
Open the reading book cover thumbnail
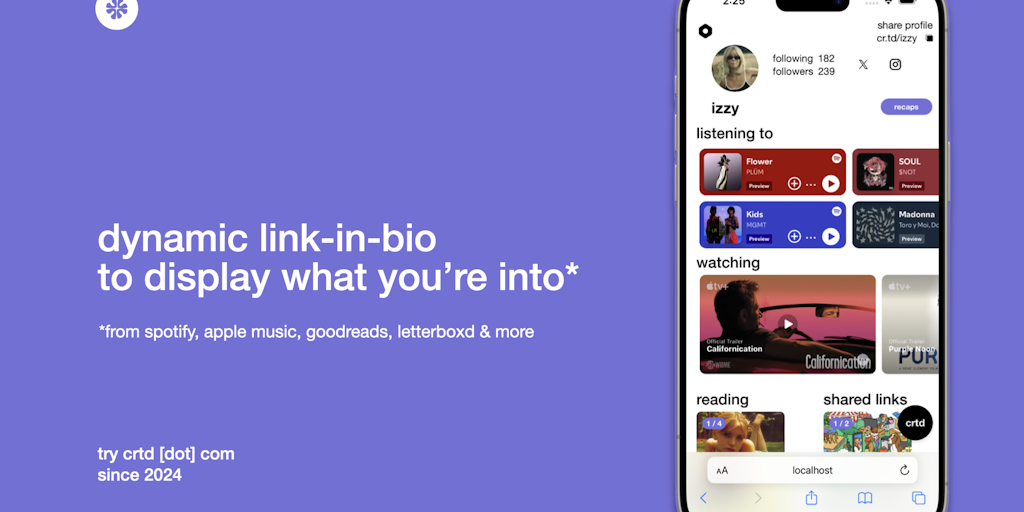pyautogui.click(x=741, y=432)
